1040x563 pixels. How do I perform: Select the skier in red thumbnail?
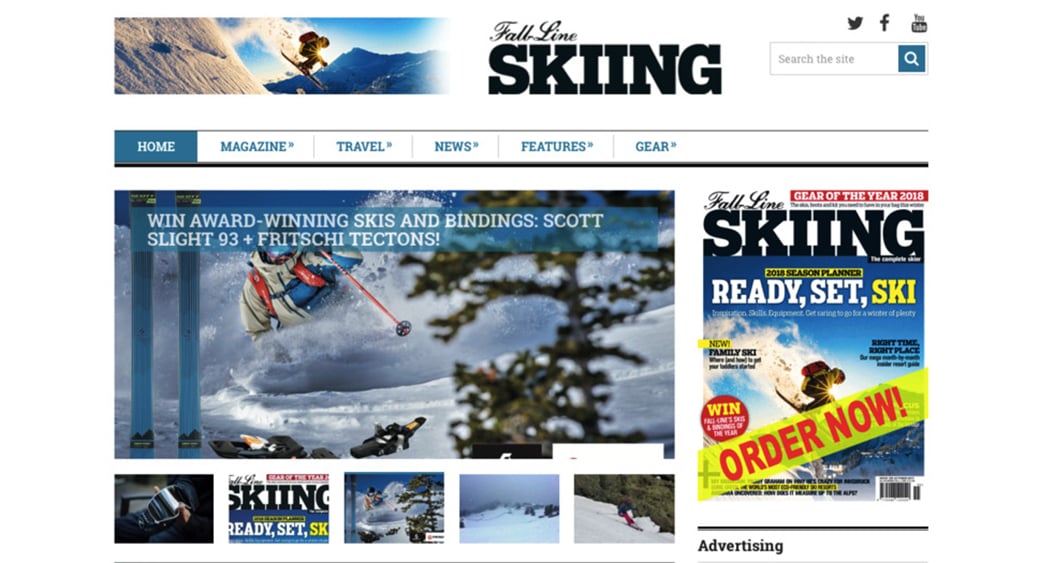(624, 509)
